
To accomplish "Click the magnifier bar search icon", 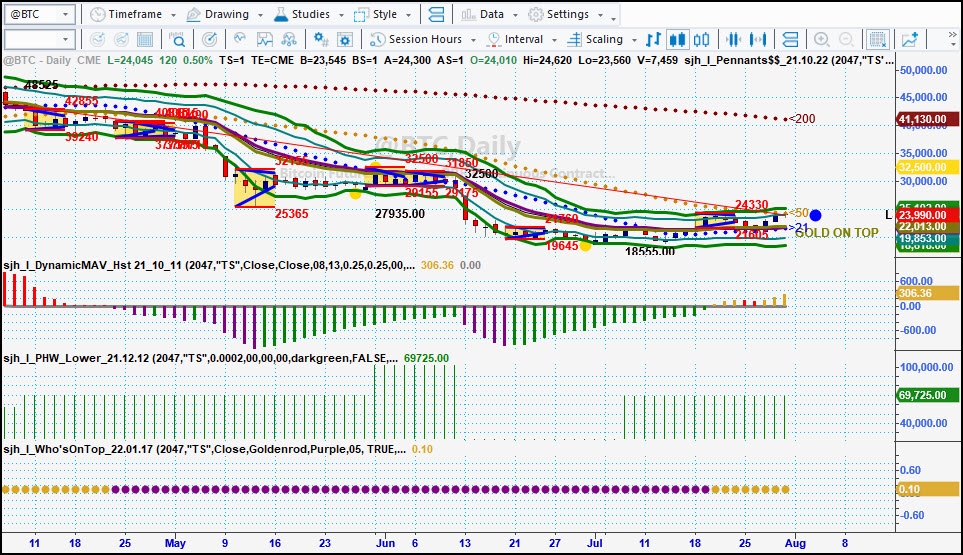I will coord(177,39).
